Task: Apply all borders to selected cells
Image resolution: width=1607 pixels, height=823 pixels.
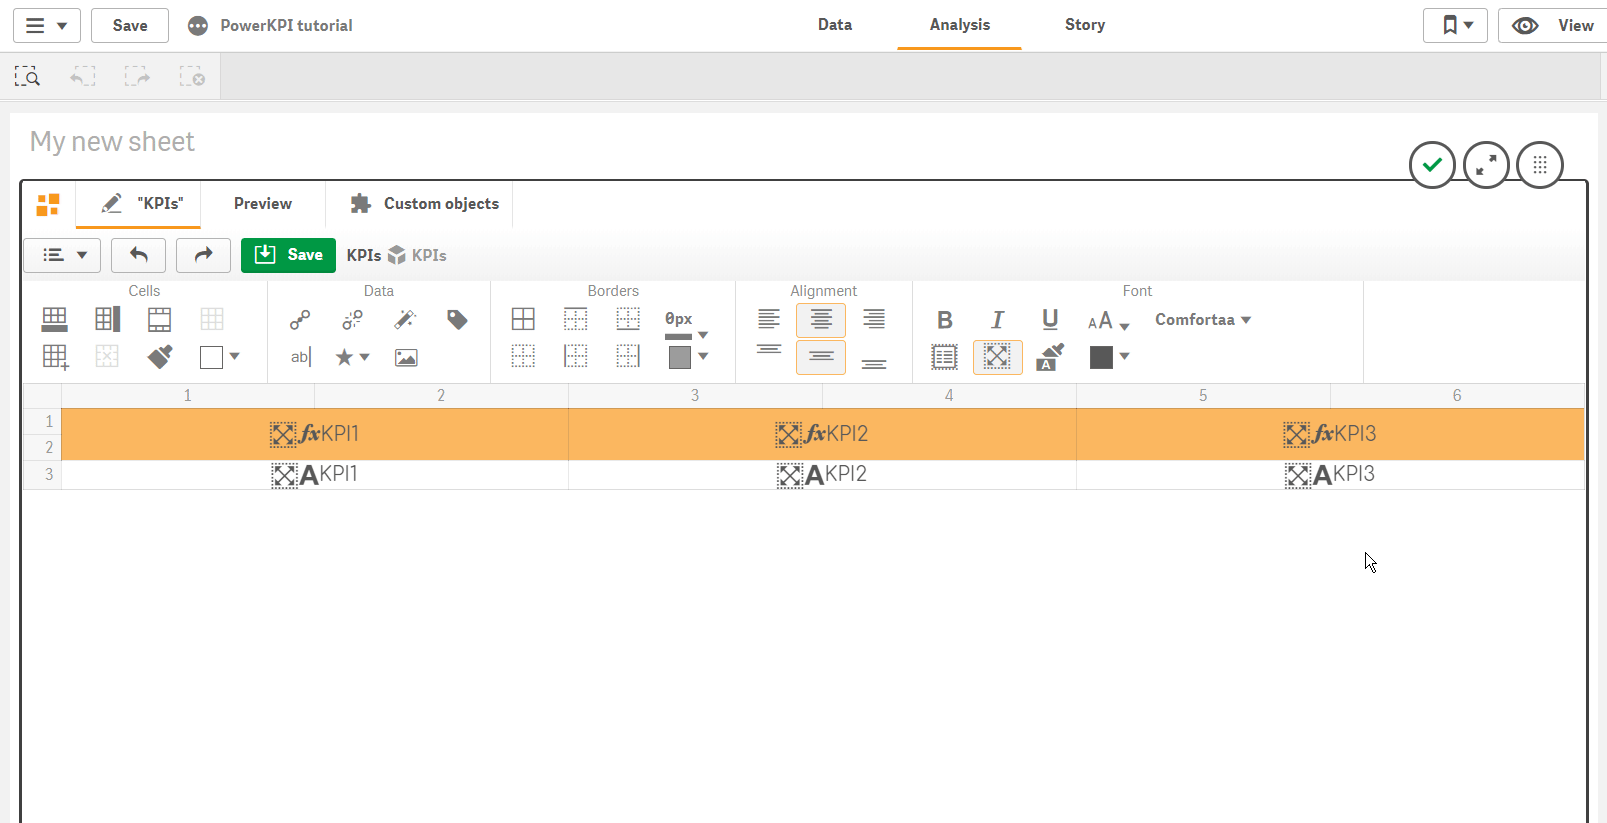Action: 523,320
